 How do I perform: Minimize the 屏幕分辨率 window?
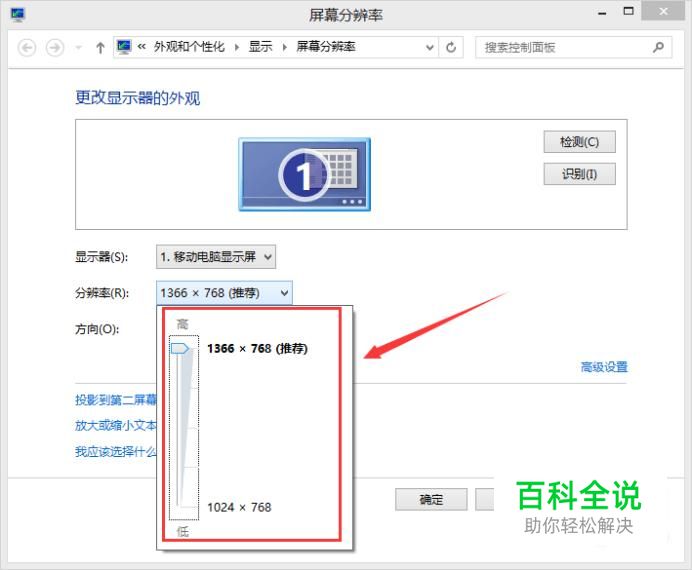(x=602, y=13)
